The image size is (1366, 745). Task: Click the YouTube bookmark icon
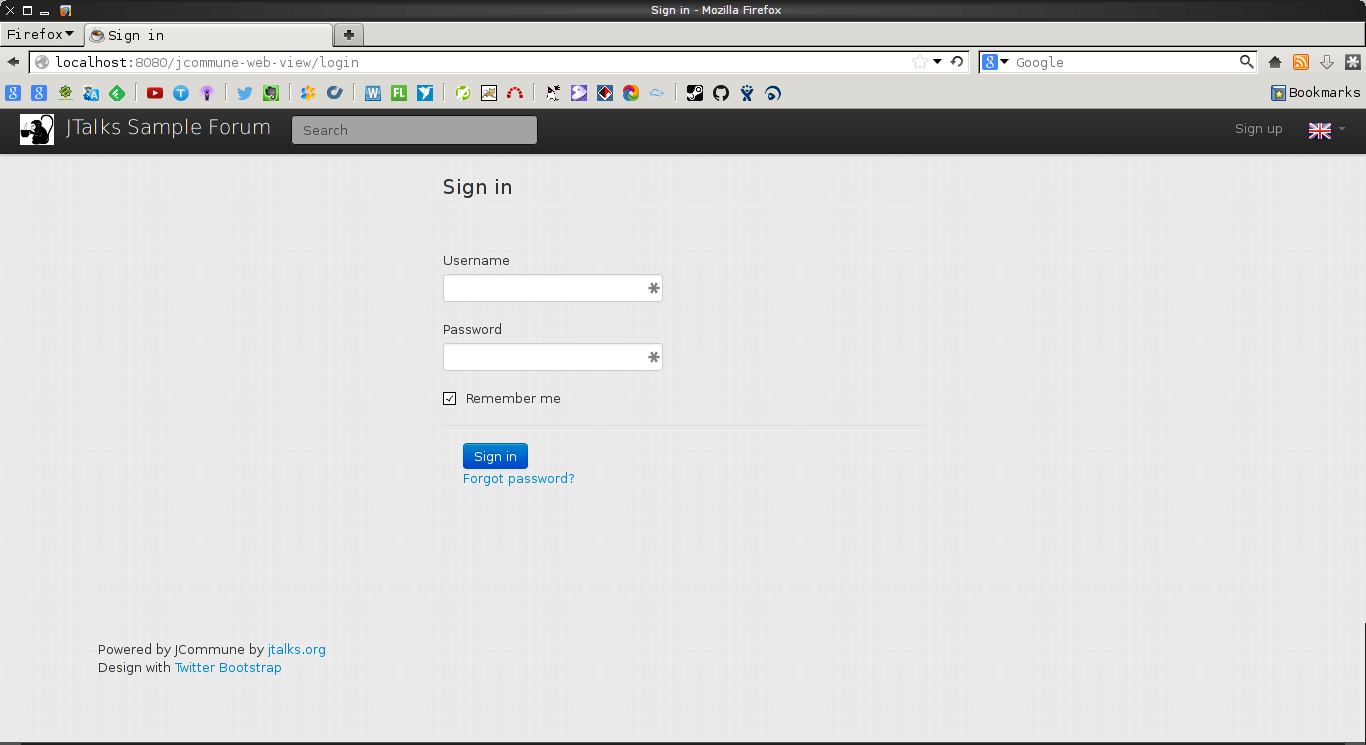[x=155, y=93]
